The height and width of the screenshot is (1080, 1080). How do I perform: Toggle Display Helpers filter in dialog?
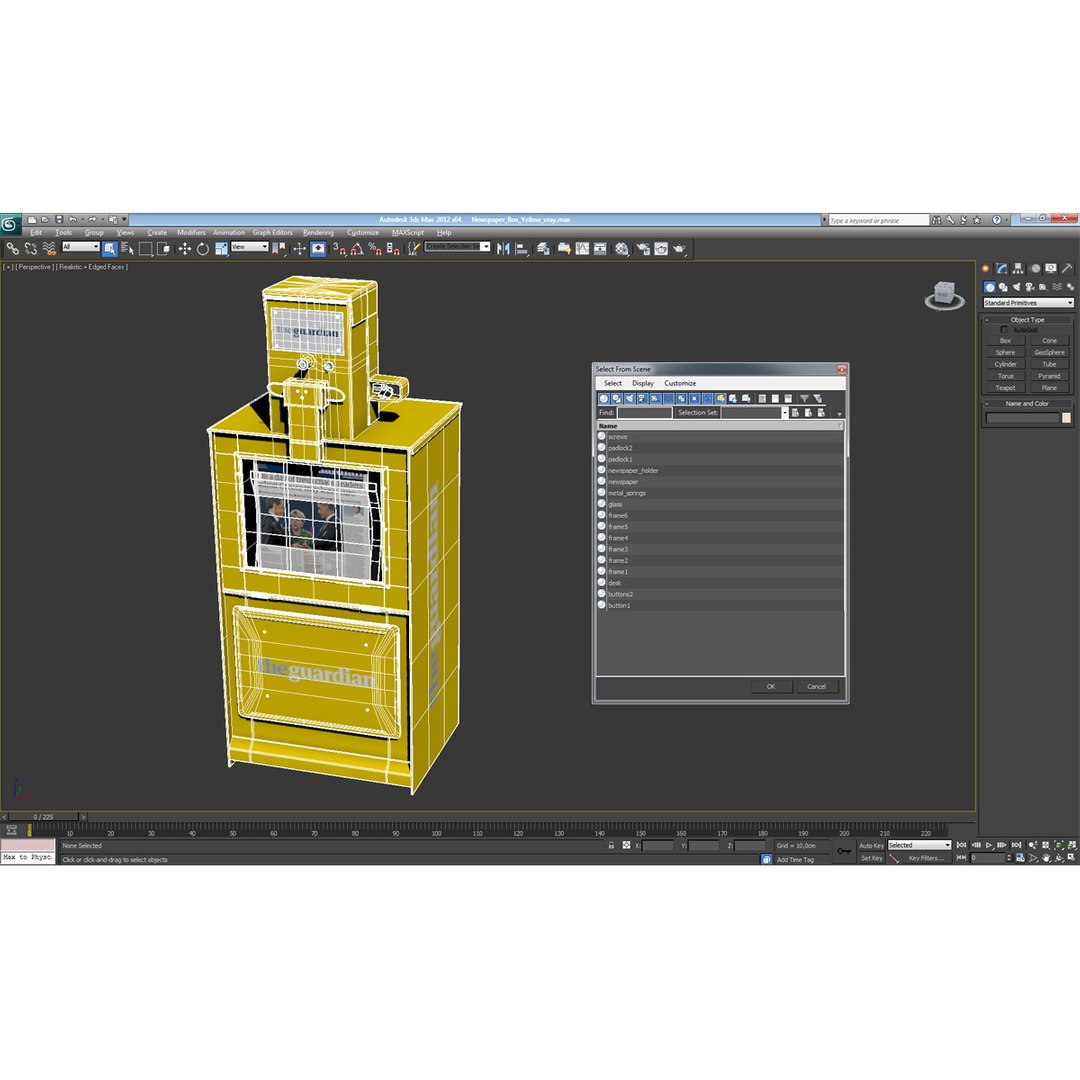click(656, 399)
